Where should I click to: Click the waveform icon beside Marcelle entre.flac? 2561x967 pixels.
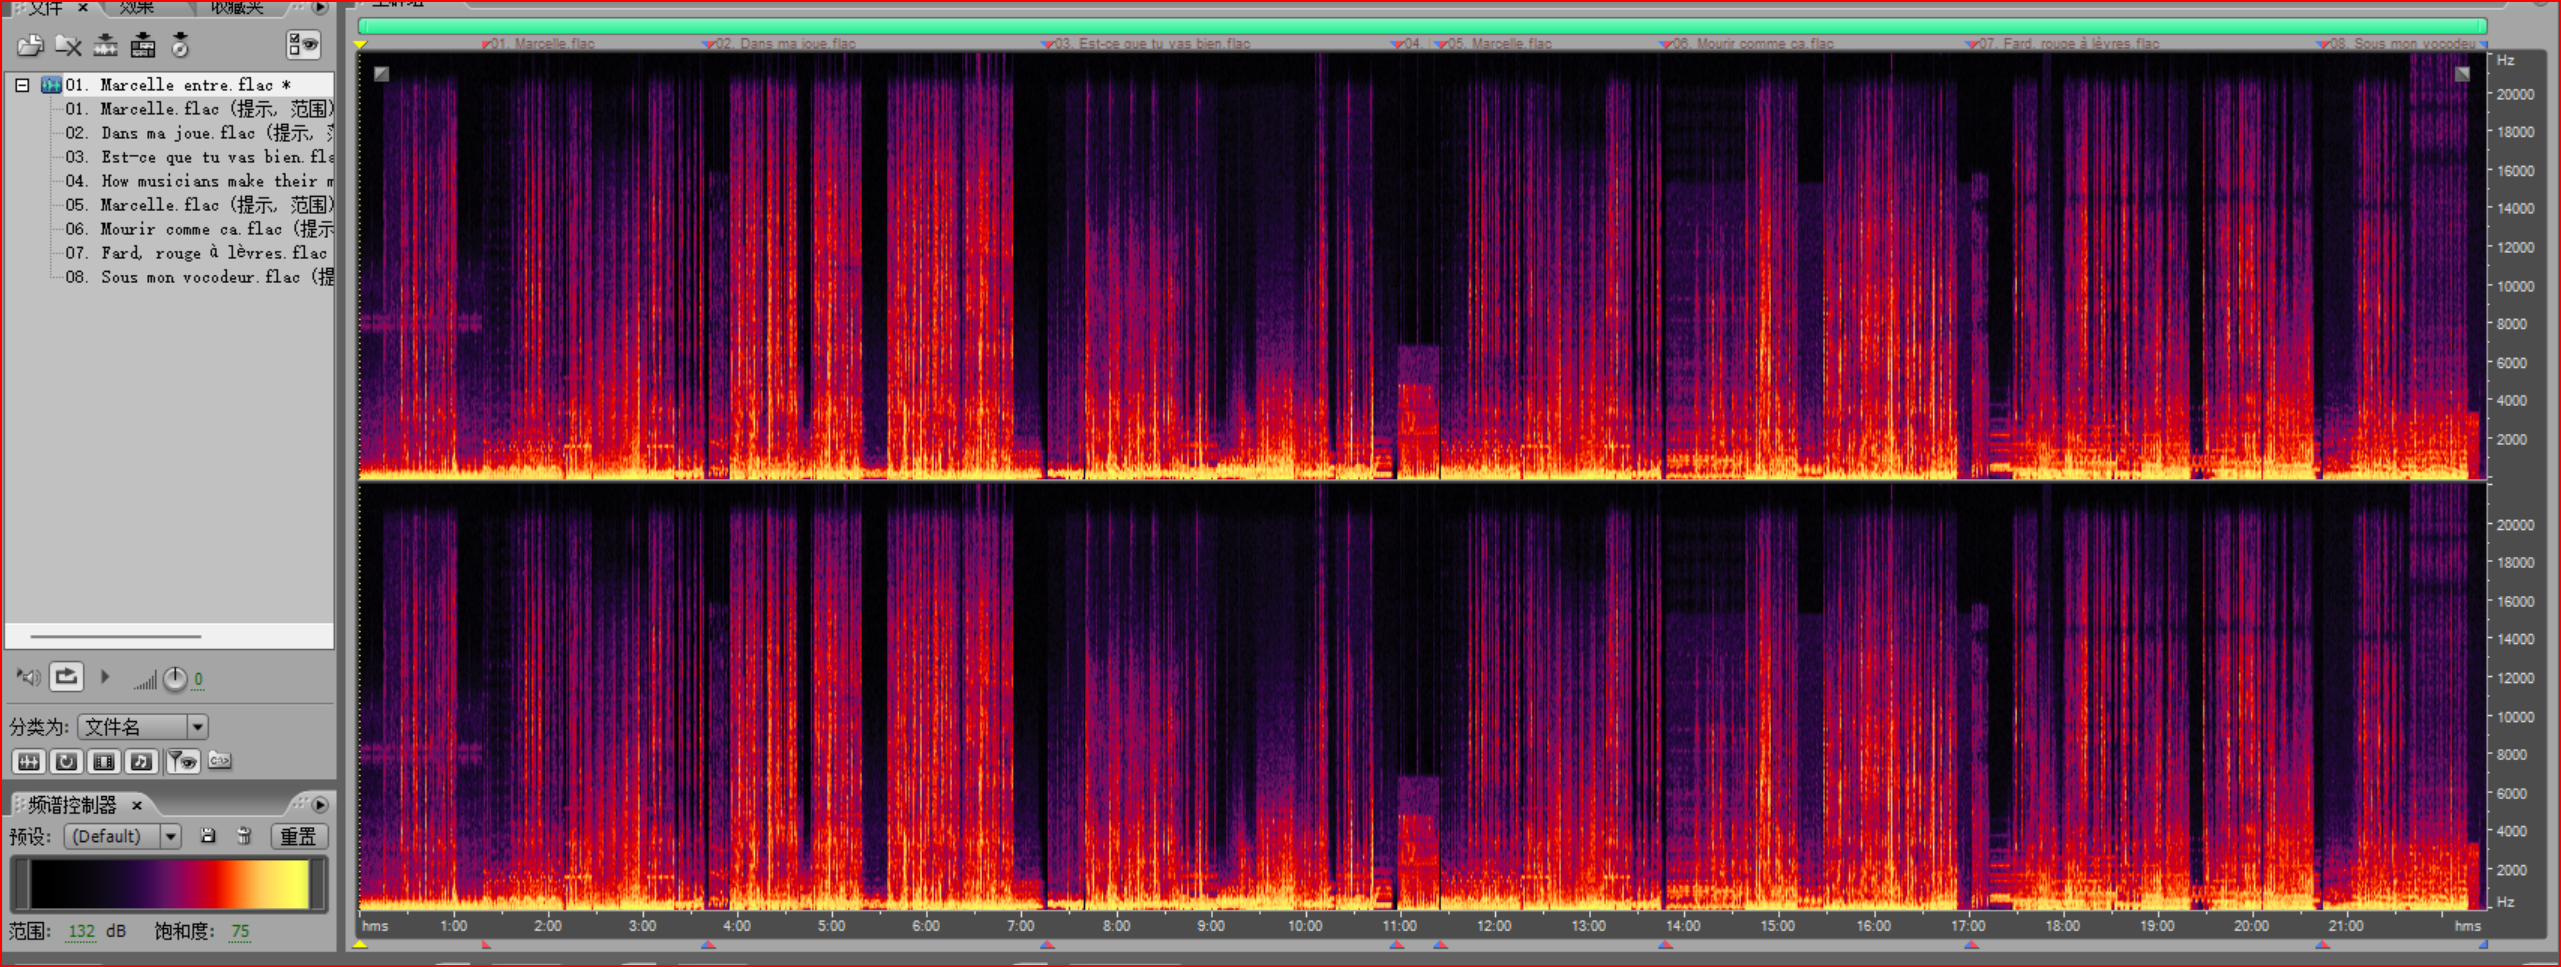(x=51, y=85)
